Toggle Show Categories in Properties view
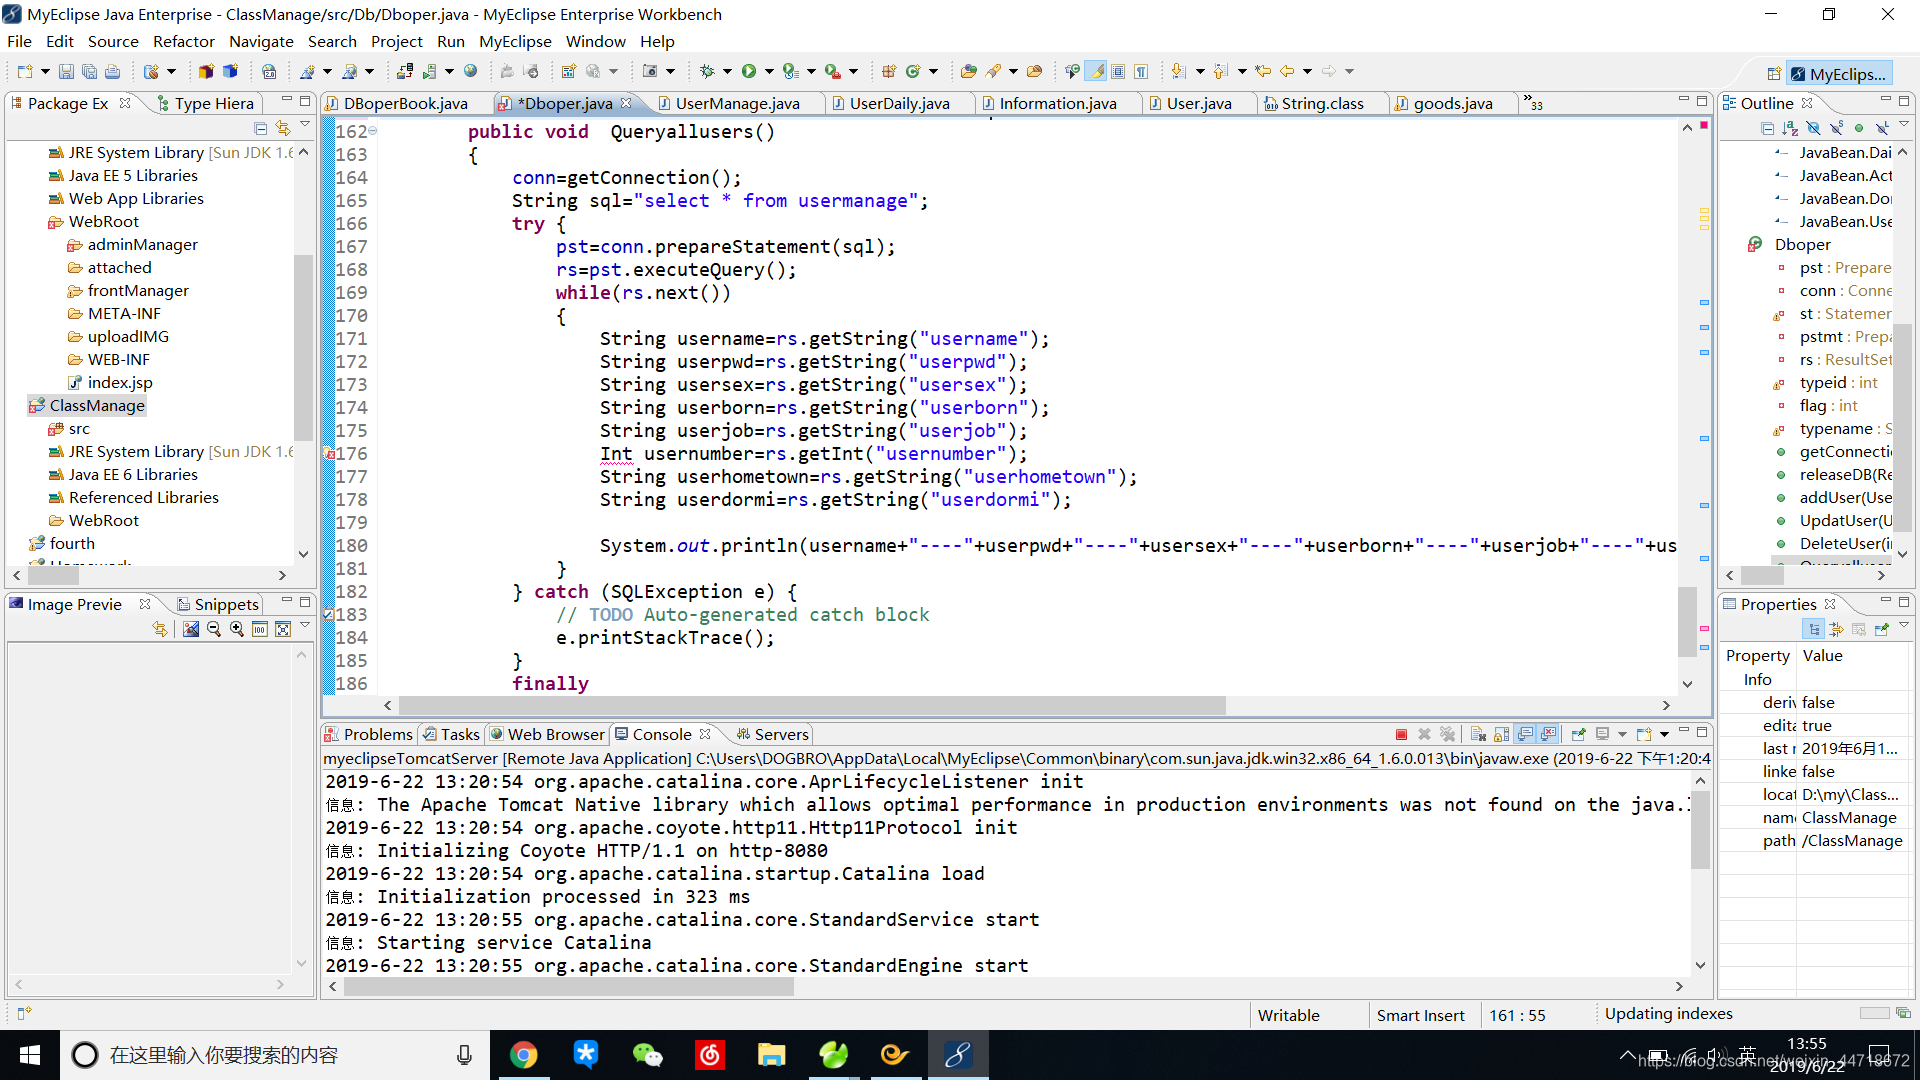Screen dimensions: 1920x1080 1813,629
